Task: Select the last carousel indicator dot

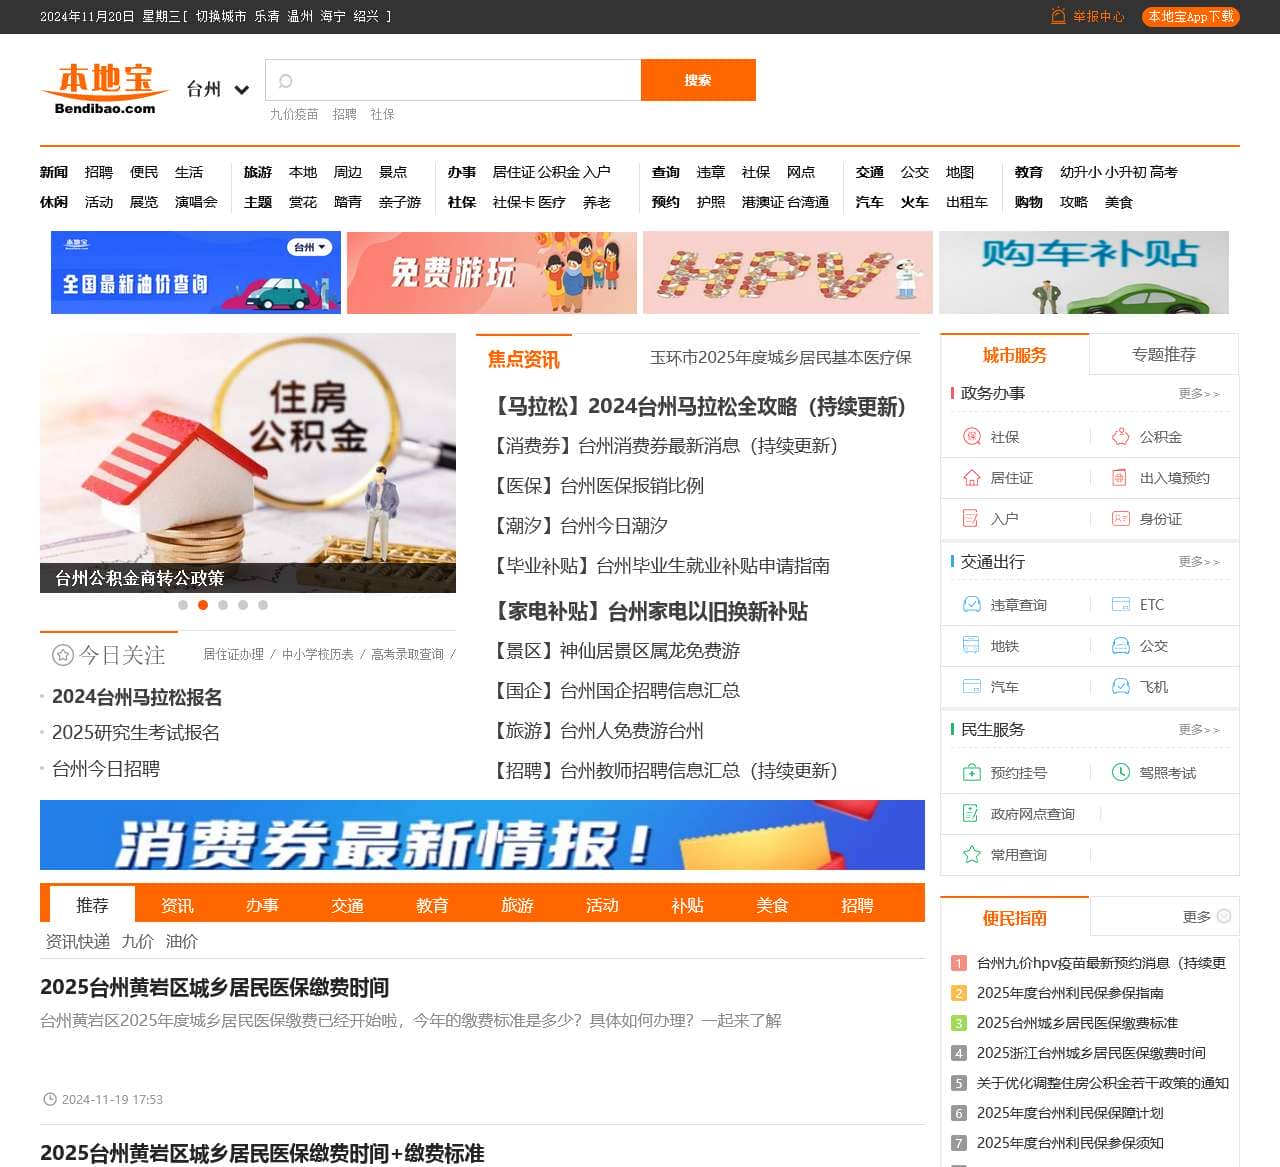Action: coord(263,605)
